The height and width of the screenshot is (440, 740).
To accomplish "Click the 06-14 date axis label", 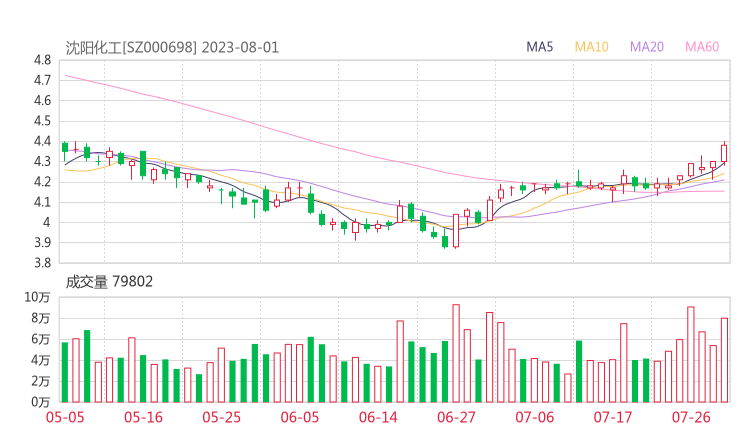I will tap(378, 417).
